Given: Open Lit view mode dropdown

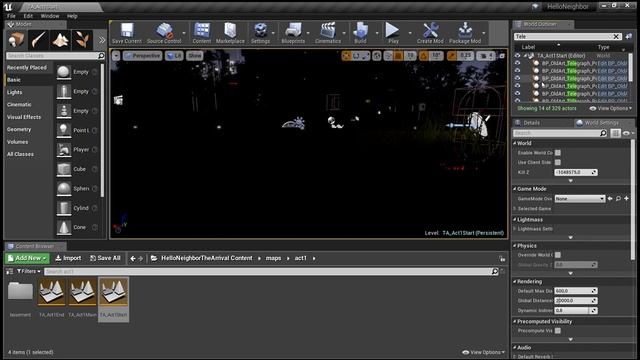Looking at the screenshot, I should click(174, 56).
